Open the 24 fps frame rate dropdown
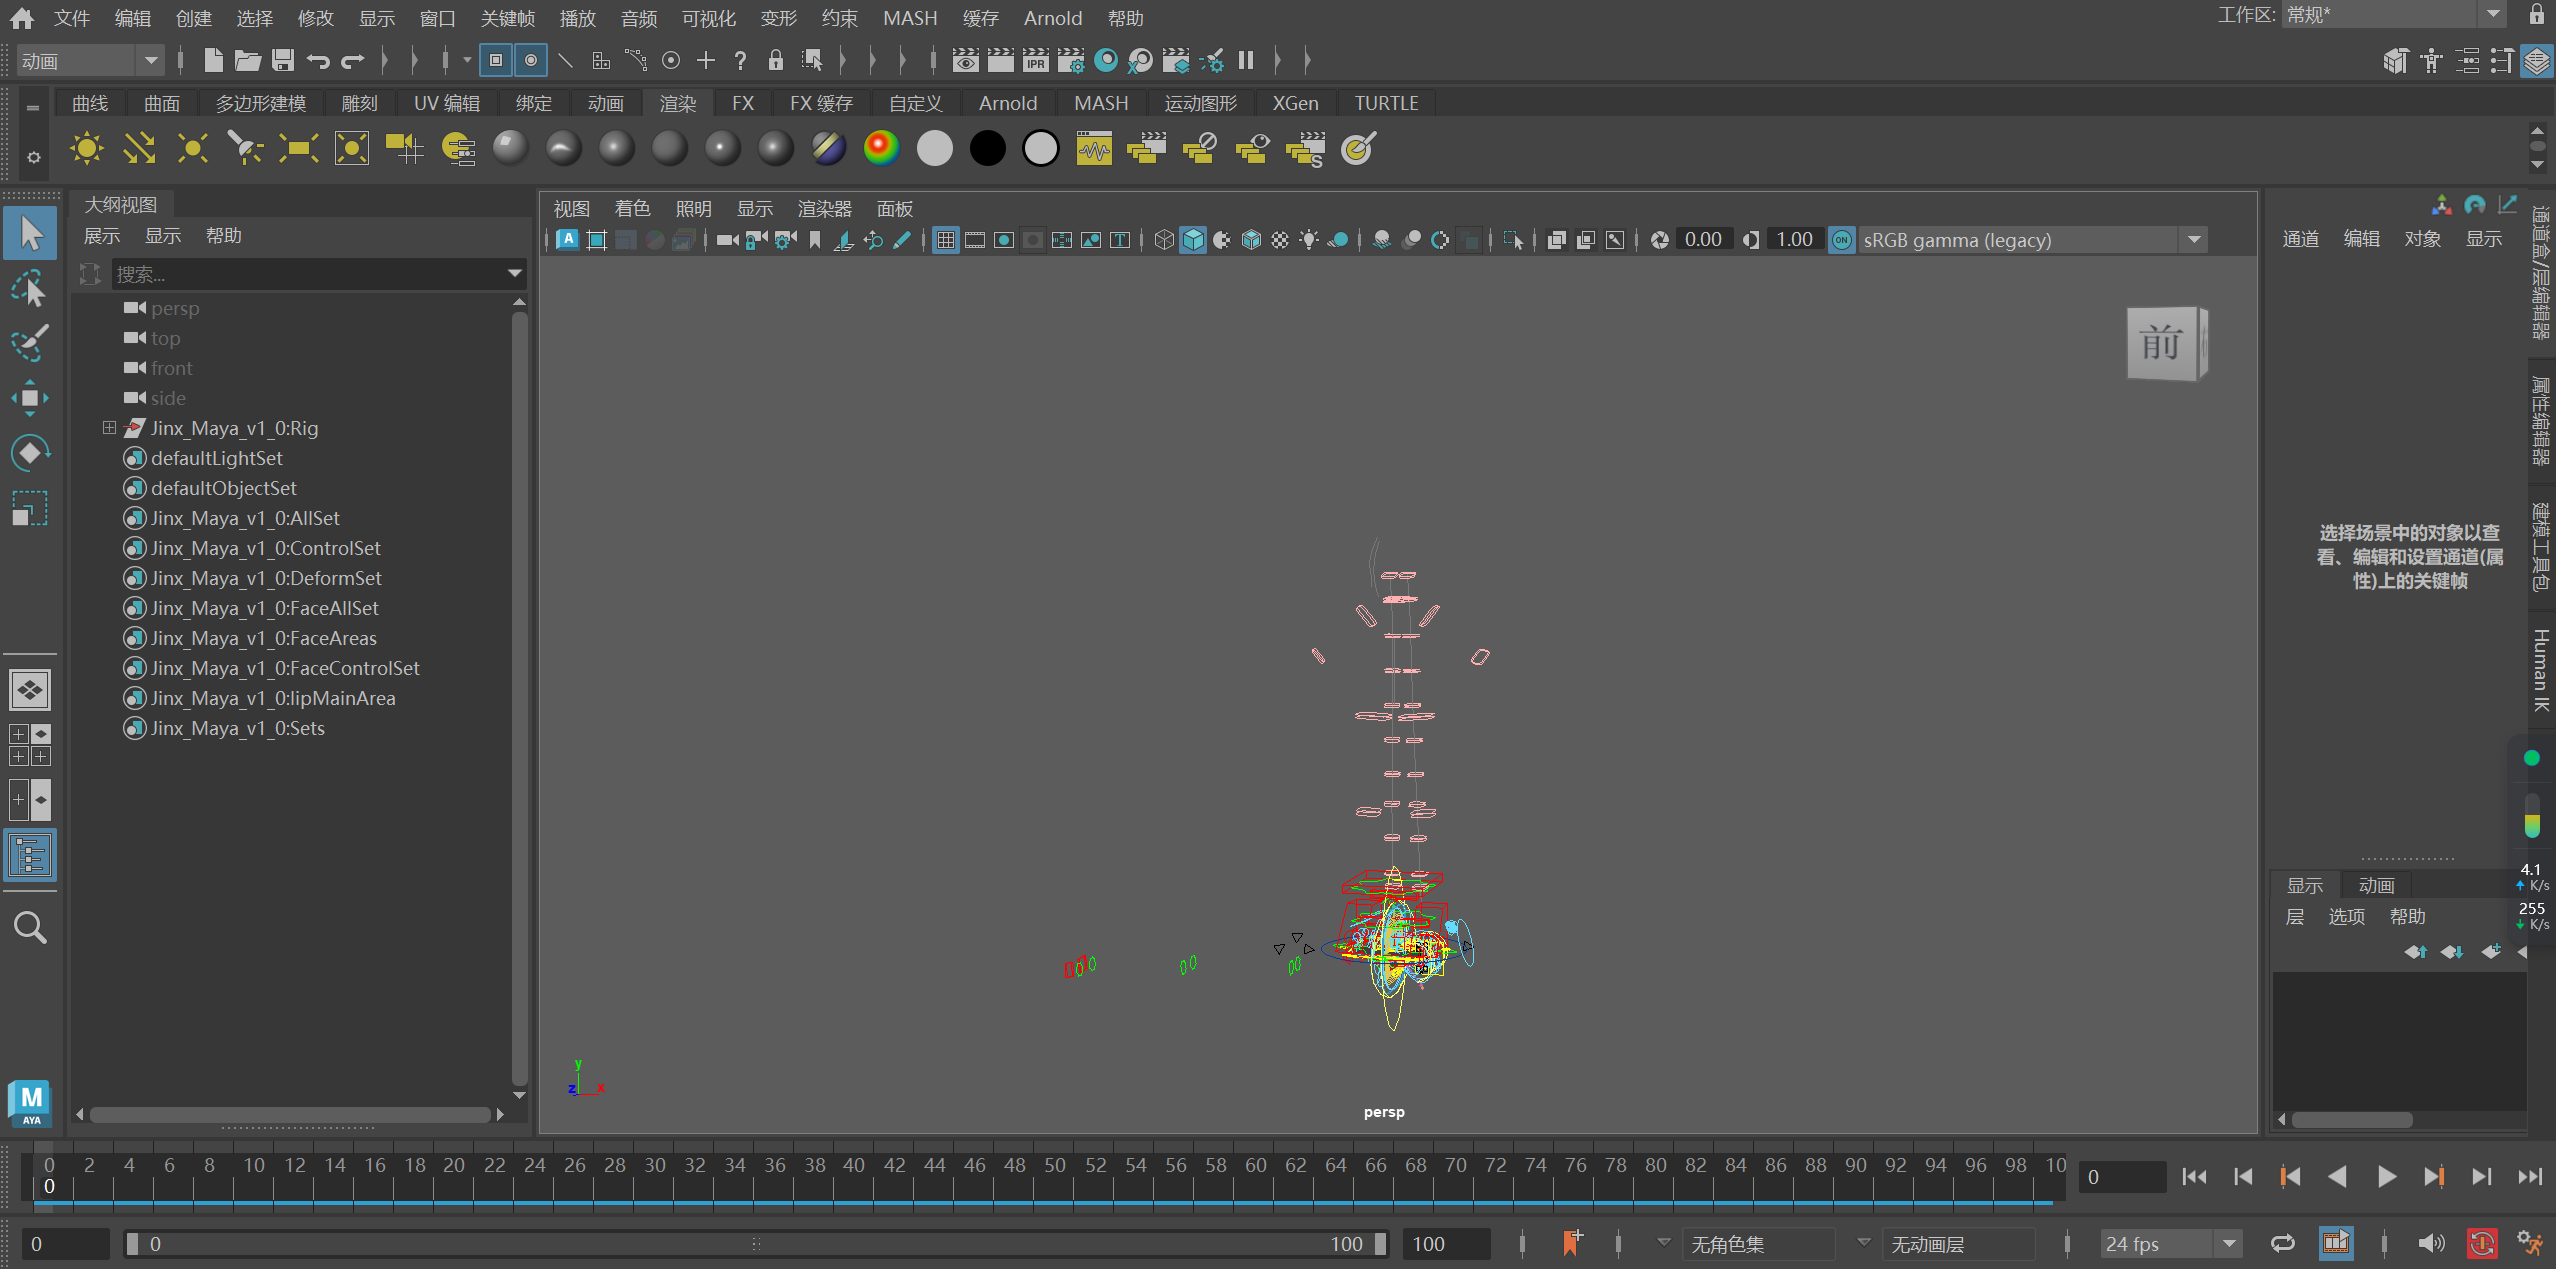 [x=2229, y=1244]
